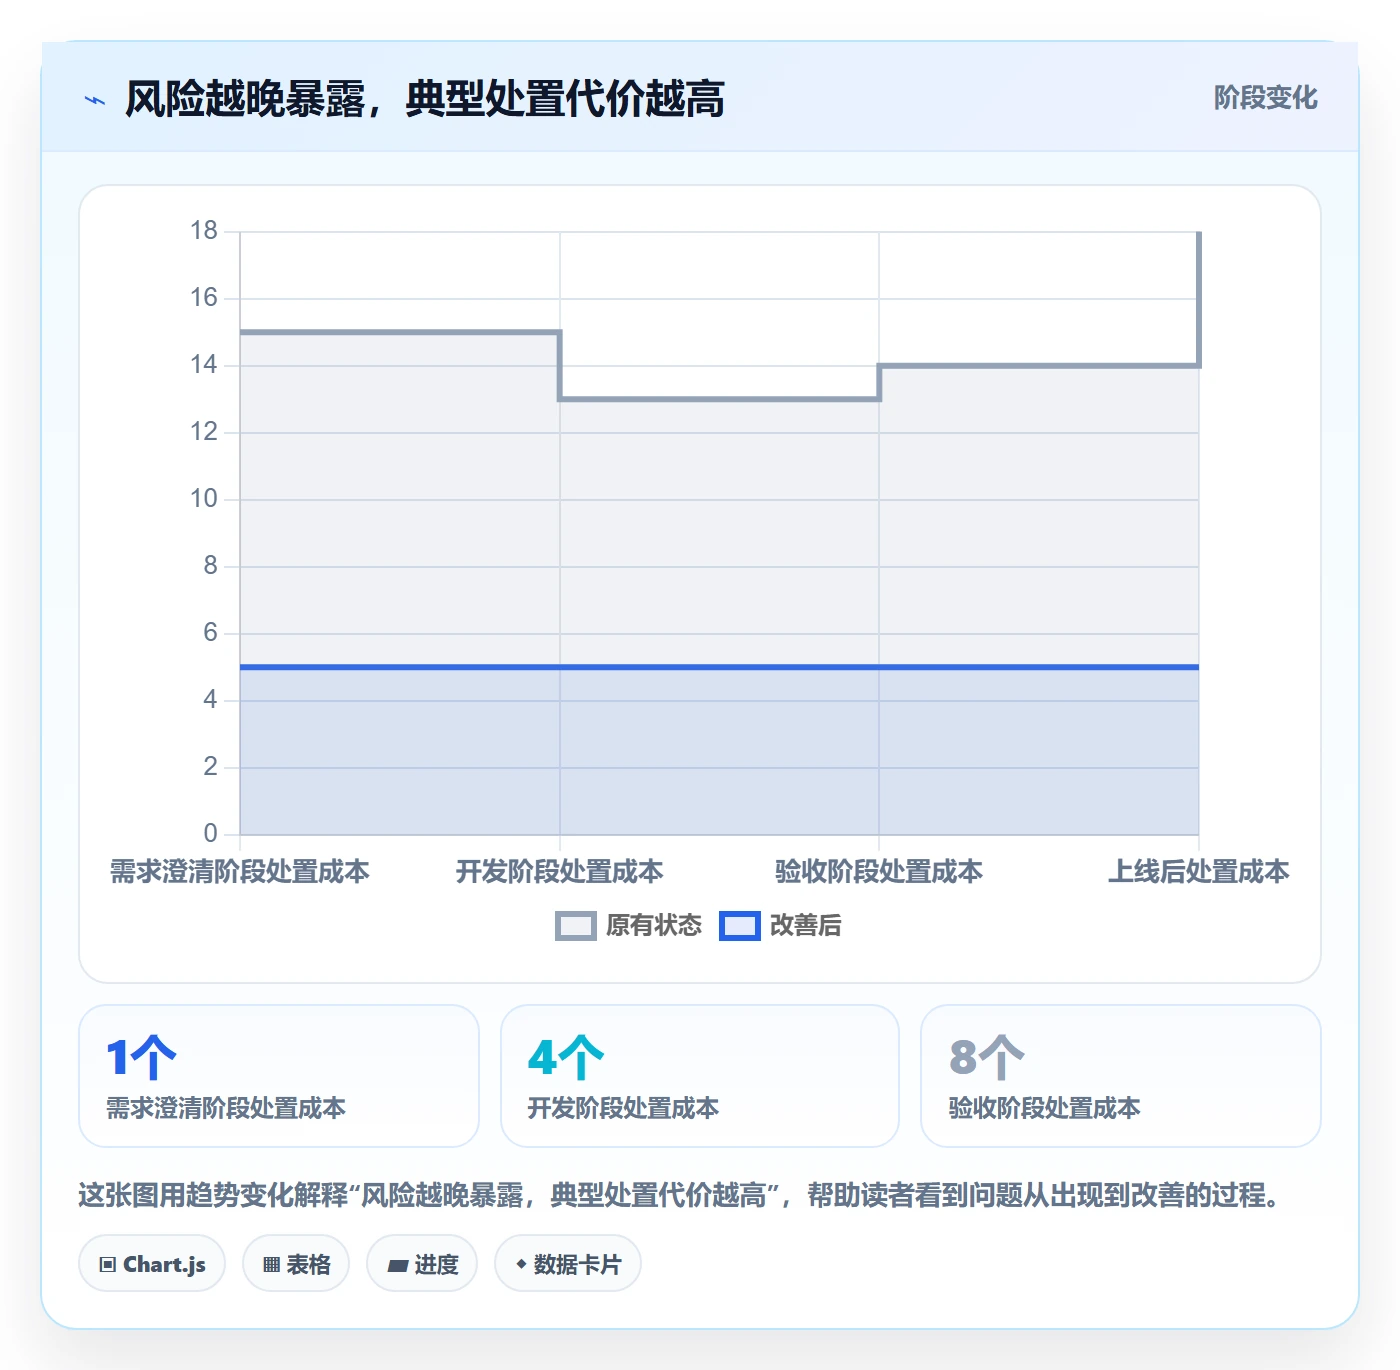This screenshot has width=1400, height=1370.
Task: Click the x-axis label 开发阶段处置成本
Action: click(x=560, y=872)
